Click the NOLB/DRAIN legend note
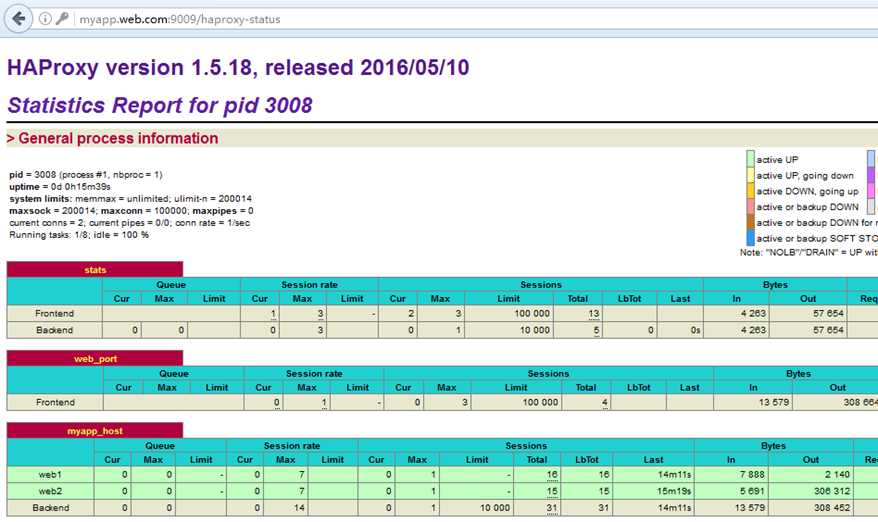 click(809, 253)
